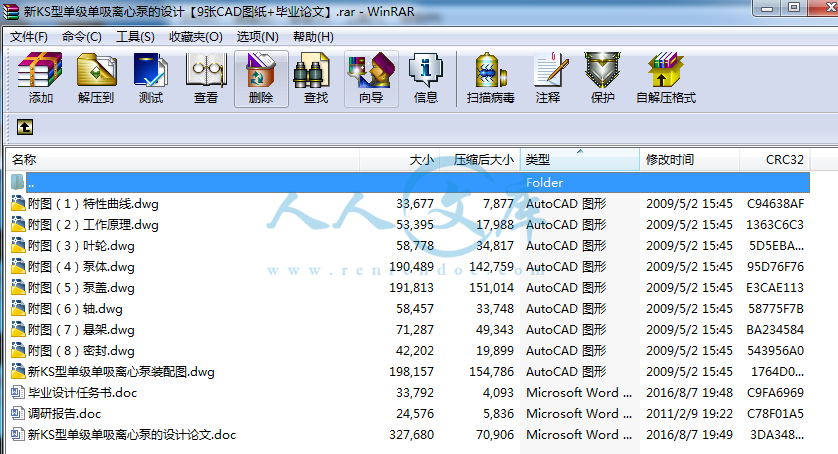Click the Word icon of 调研报告.doc
Viewport: 838px width, 454px height.
click(x=18, y=413)
